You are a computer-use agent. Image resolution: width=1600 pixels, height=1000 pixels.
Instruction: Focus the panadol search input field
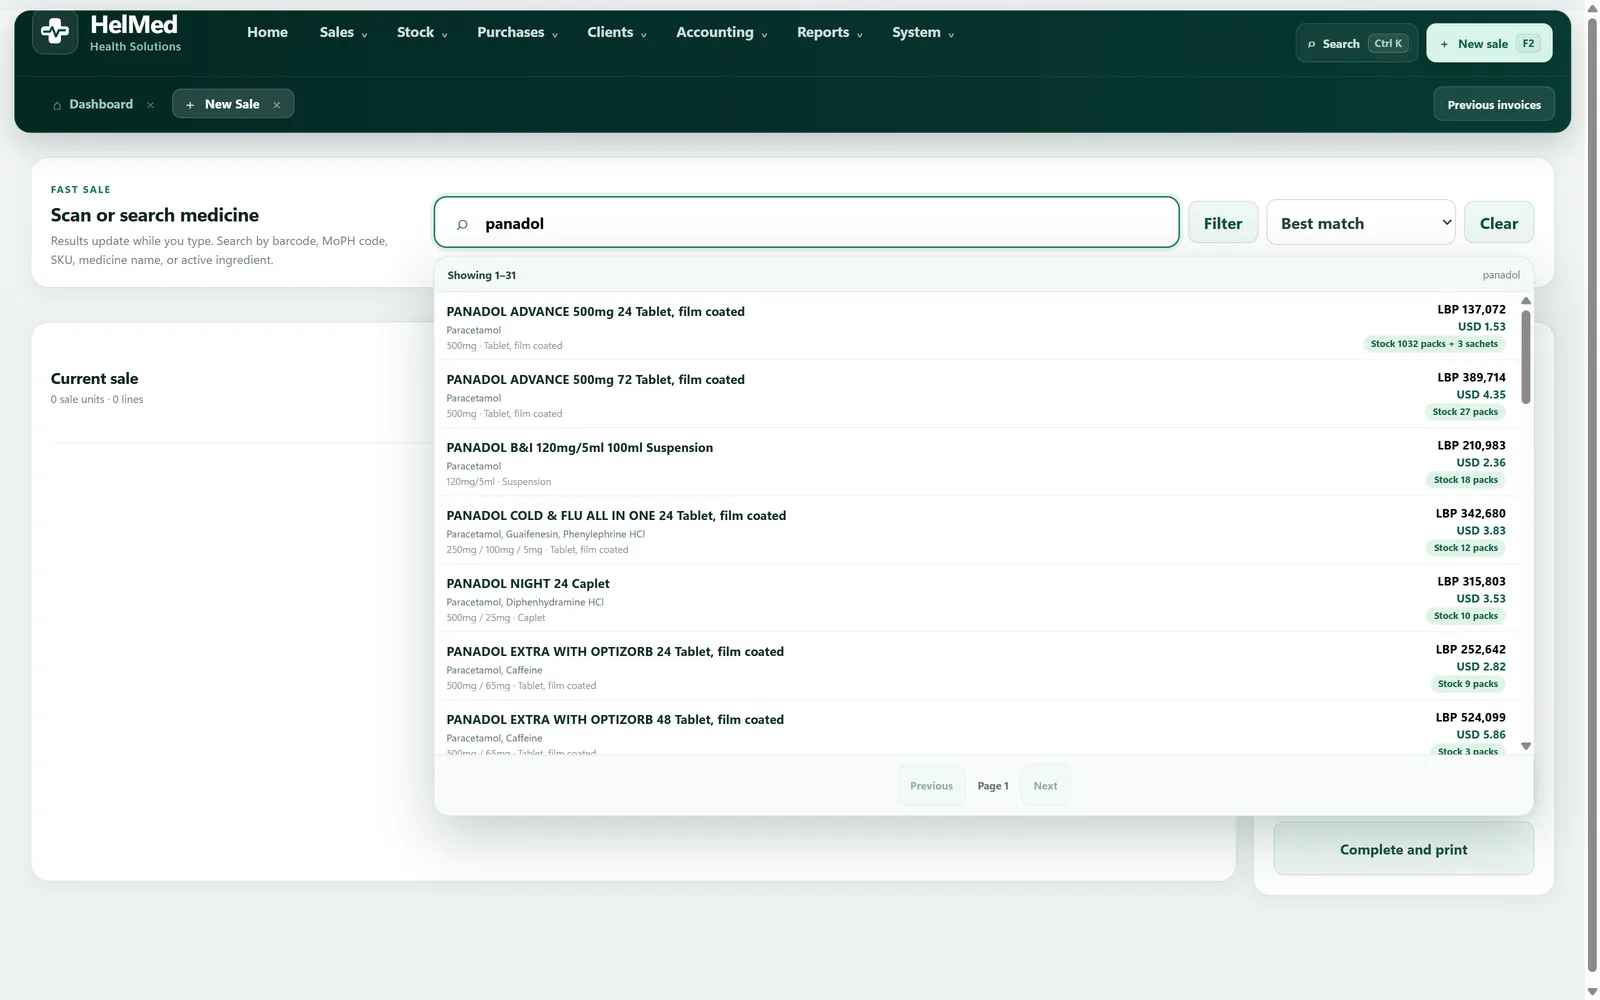coord(806,222)
